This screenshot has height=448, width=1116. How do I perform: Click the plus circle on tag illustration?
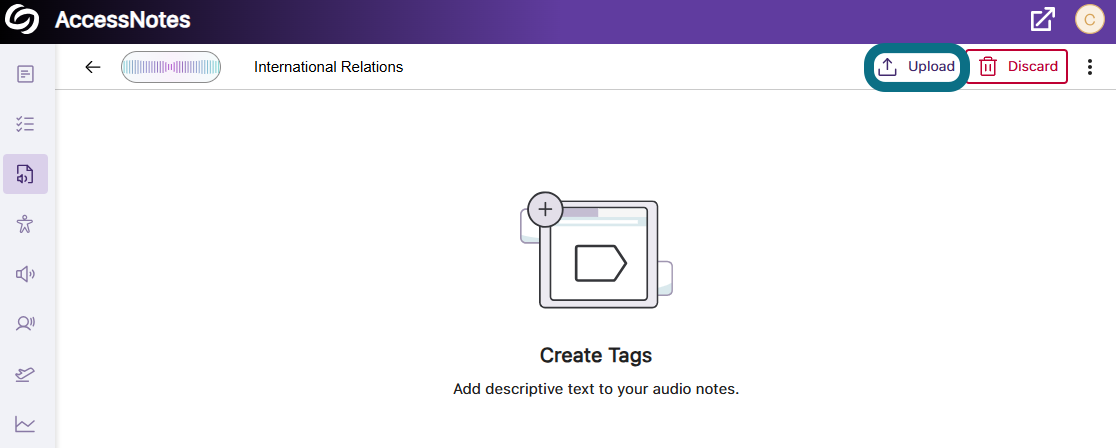click(x=545, y=209)
